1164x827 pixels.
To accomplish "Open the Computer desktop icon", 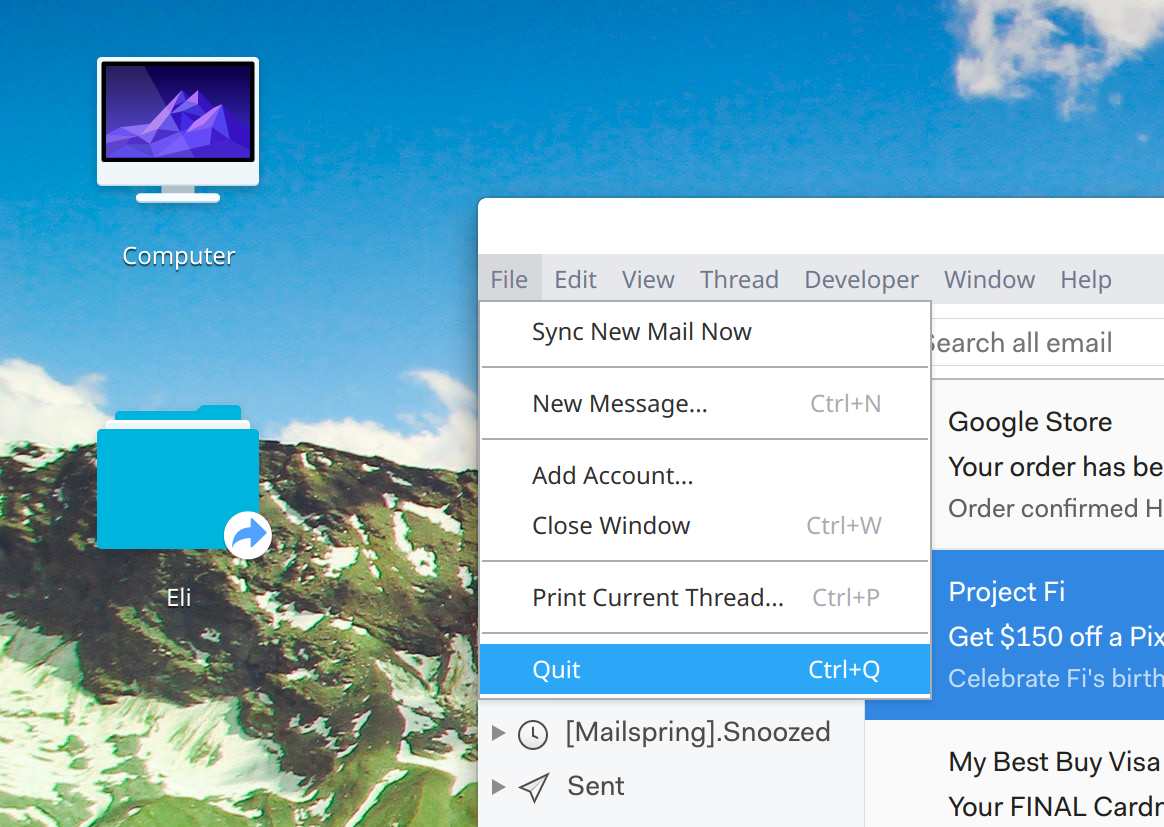I will pos(178,130).
